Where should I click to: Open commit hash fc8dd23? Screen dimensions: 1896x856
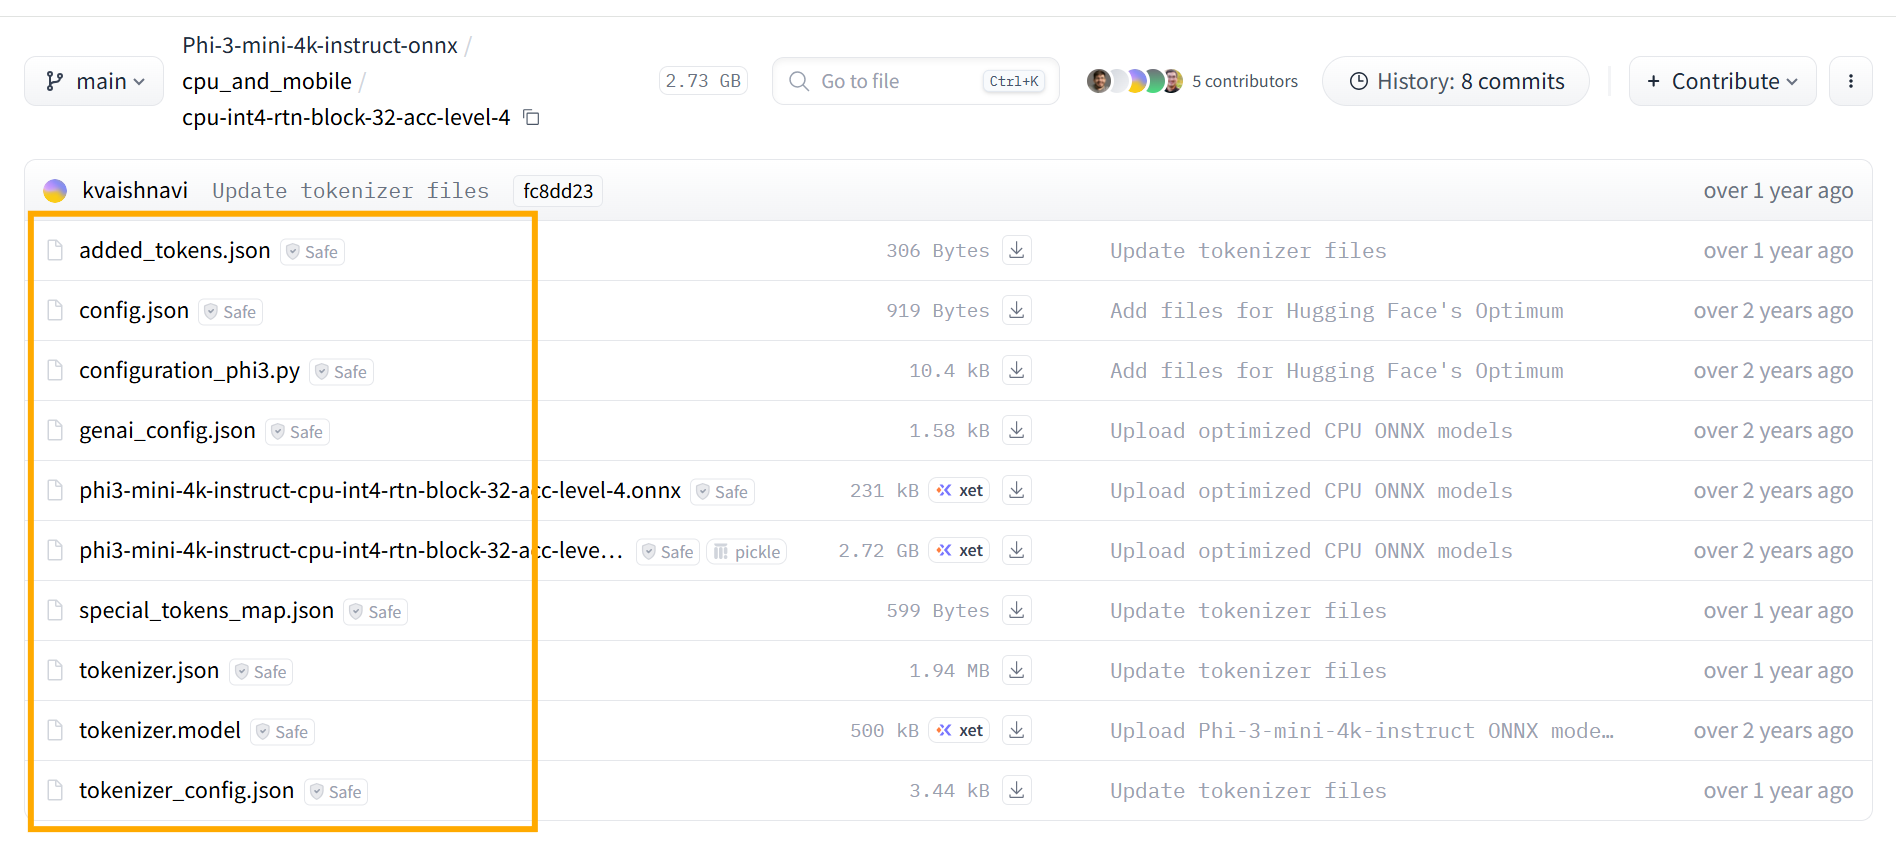tap(558, 191)
